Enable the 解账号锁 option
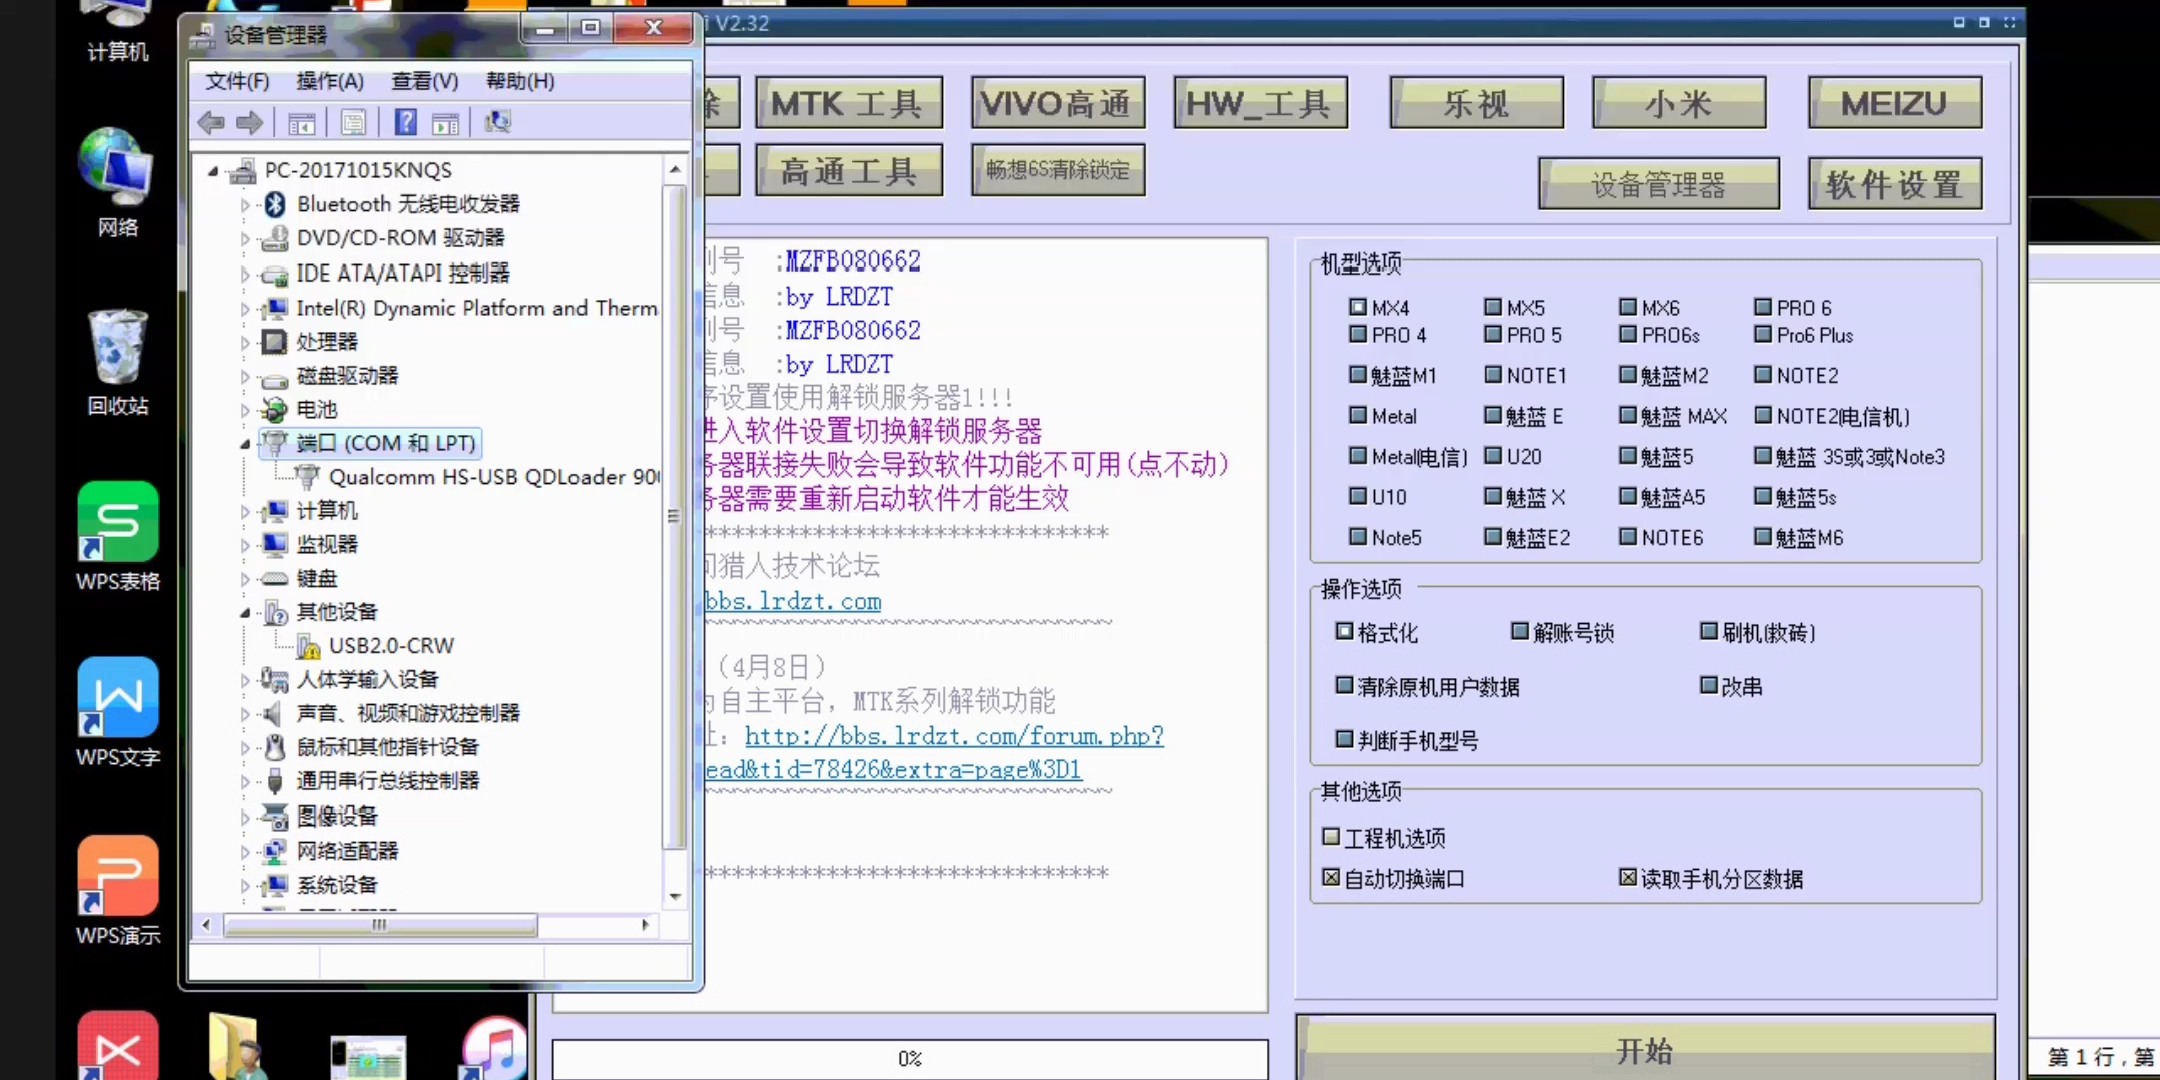The height and width of the screenshot is (1080, 2160). 1520,631
